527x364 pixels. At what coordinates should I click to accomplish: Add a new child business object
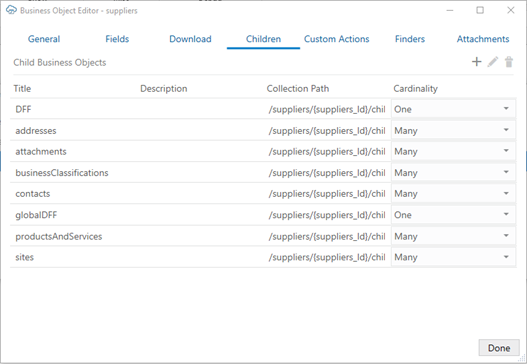476,62
